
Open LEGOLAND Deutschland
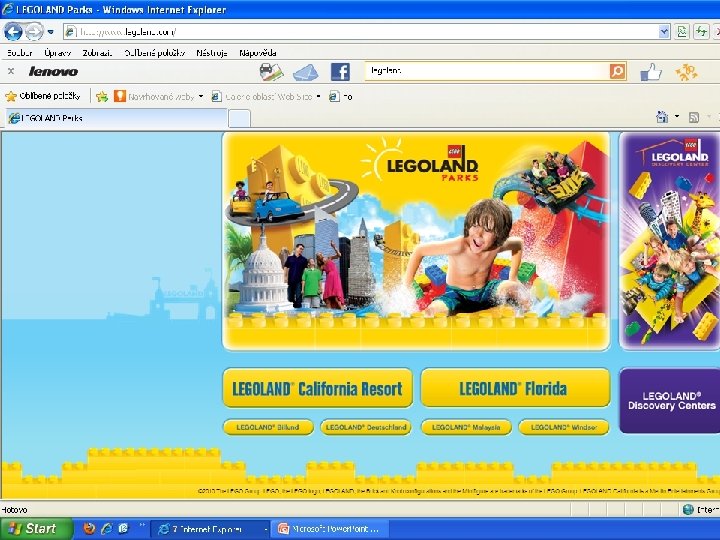tap(366, 427)
